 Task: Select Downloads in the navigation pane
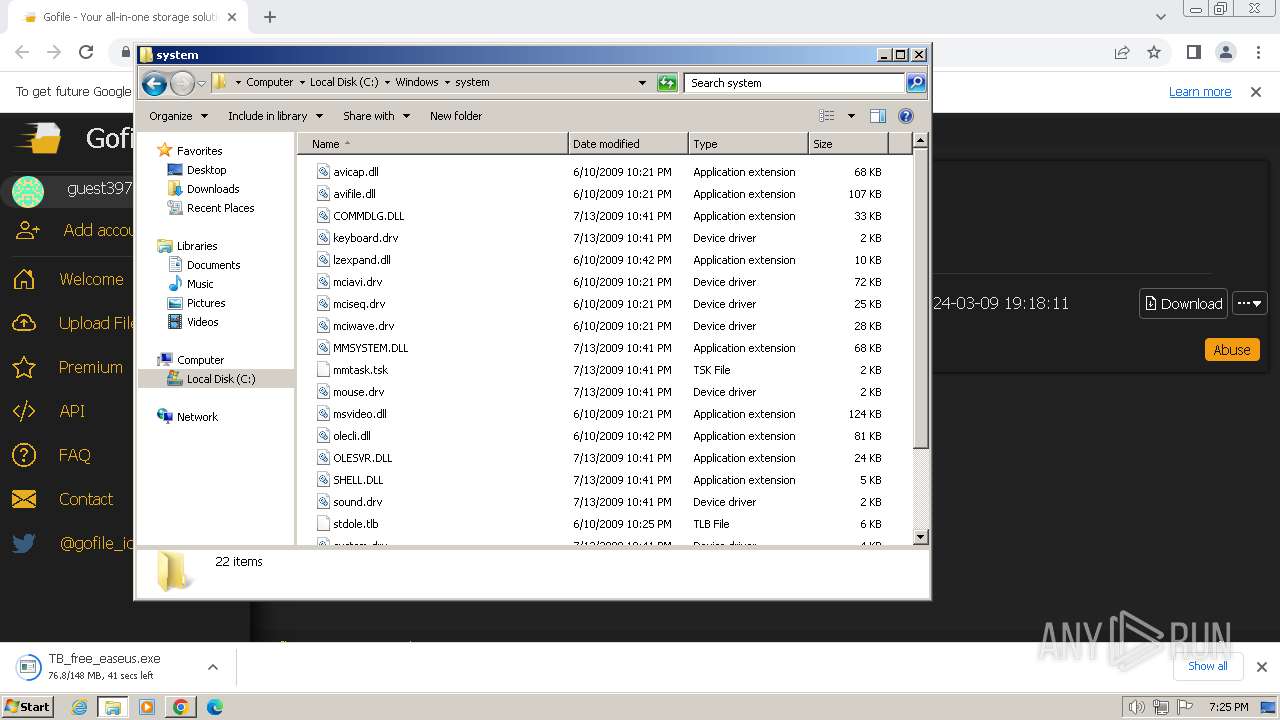(212, 189)
